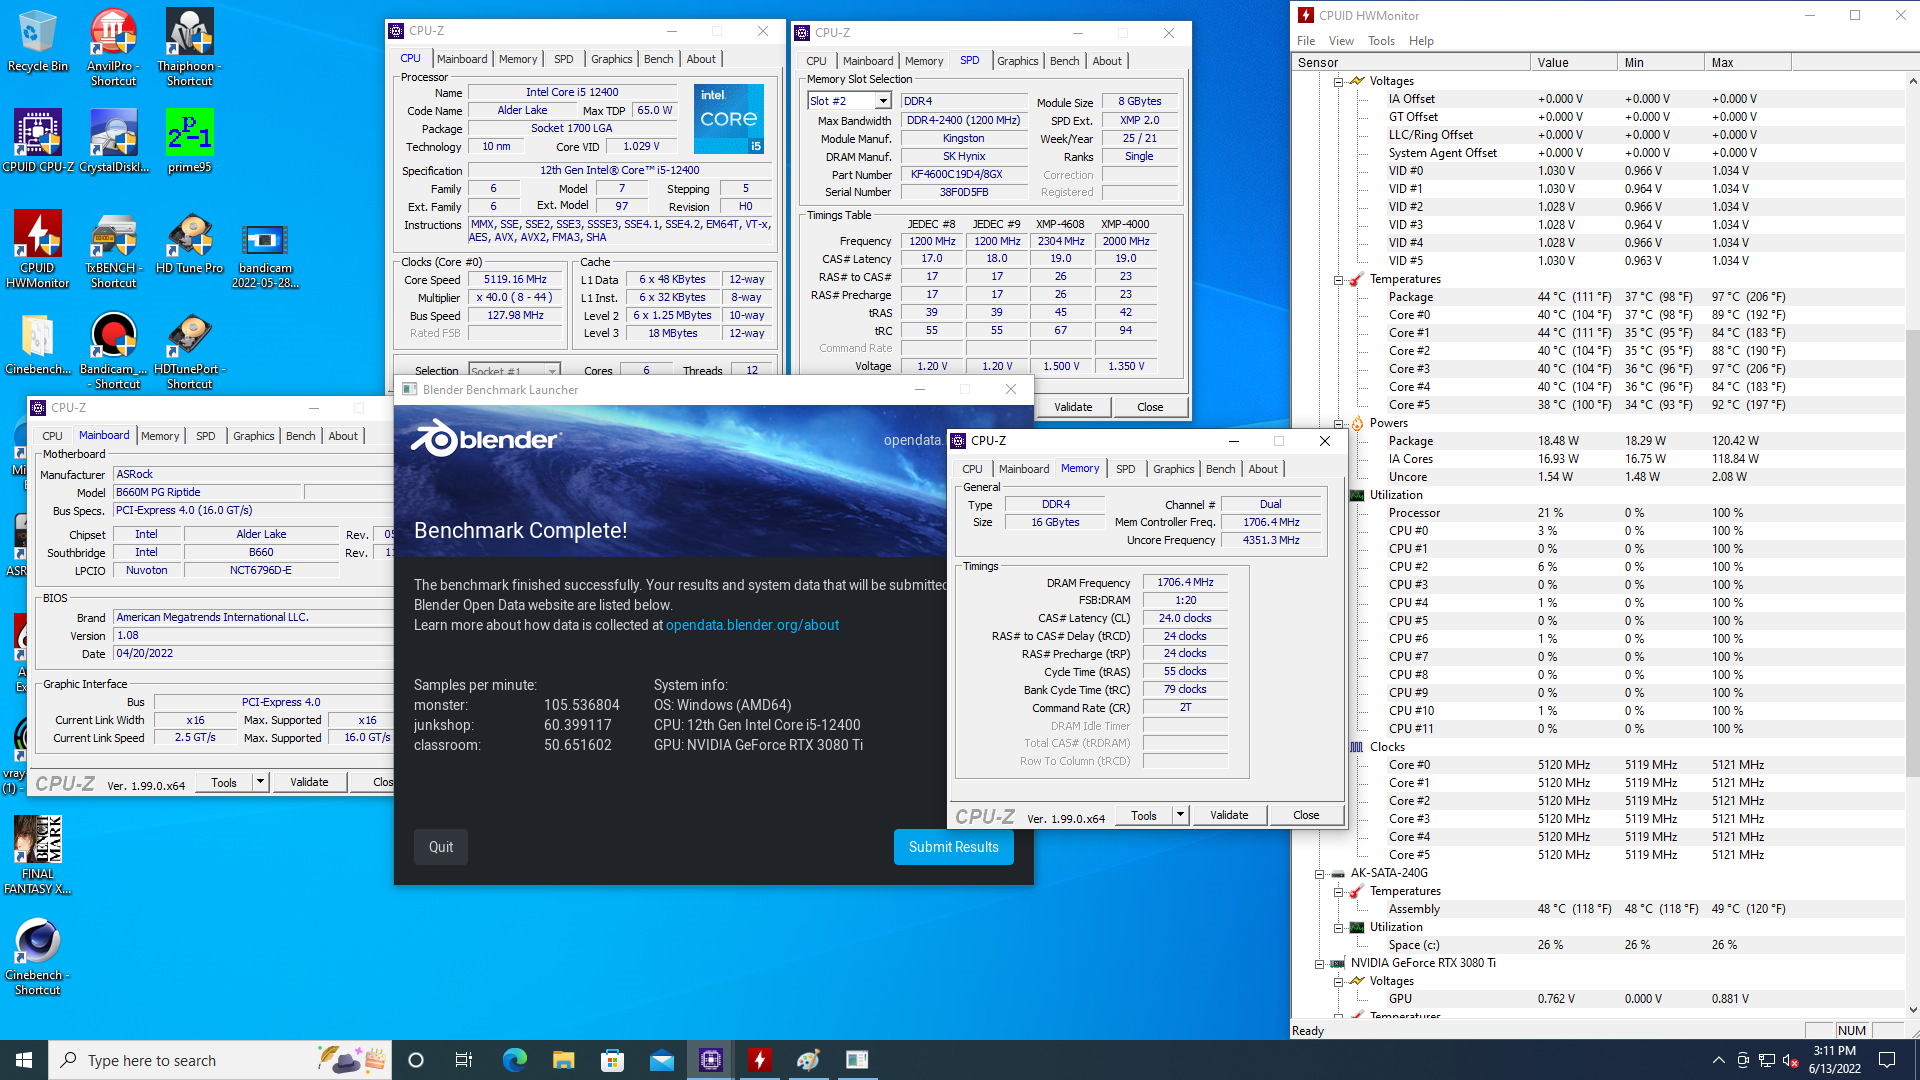Click Validate in SPD CPU-Z window
The height and width of the screenshot is (1080, 1920).
pos(1073,407)
